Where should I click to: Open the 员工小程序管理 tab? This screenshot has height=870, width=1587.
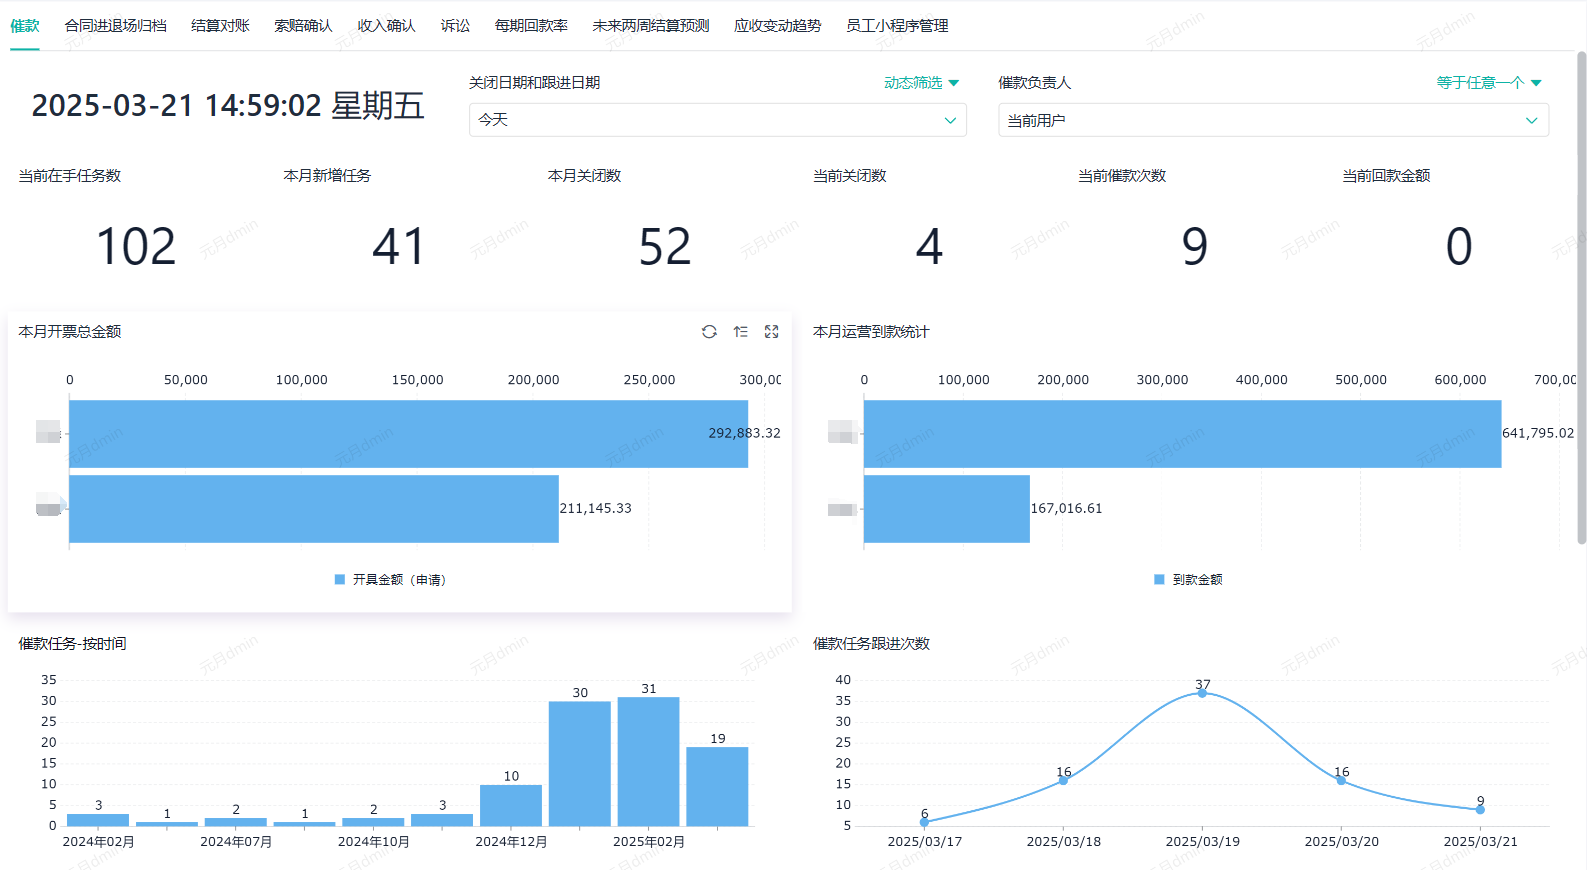897,26
